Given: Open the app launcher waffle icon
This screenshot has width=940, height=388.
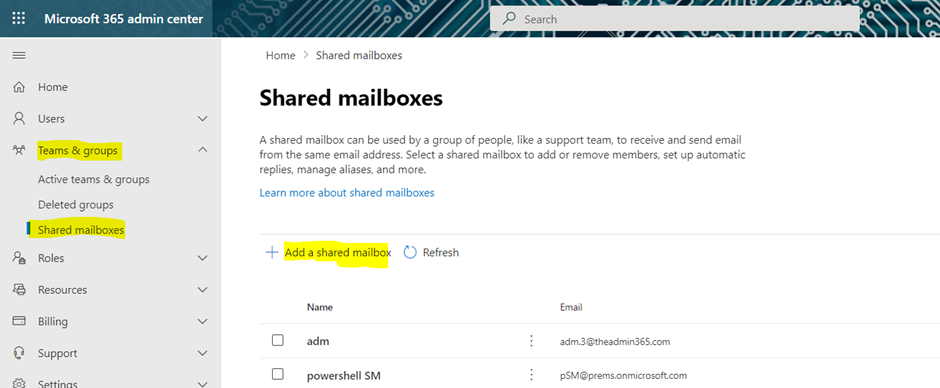Looking at the screenshot, I should coord(19,19).
